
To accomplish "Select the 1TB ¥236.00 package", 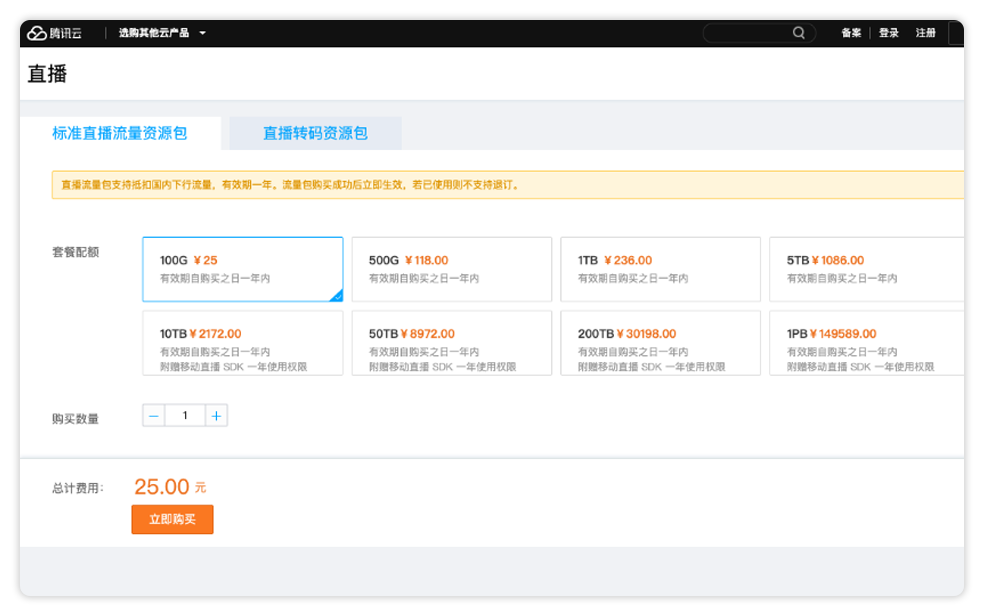I will (x=660, y=269).
